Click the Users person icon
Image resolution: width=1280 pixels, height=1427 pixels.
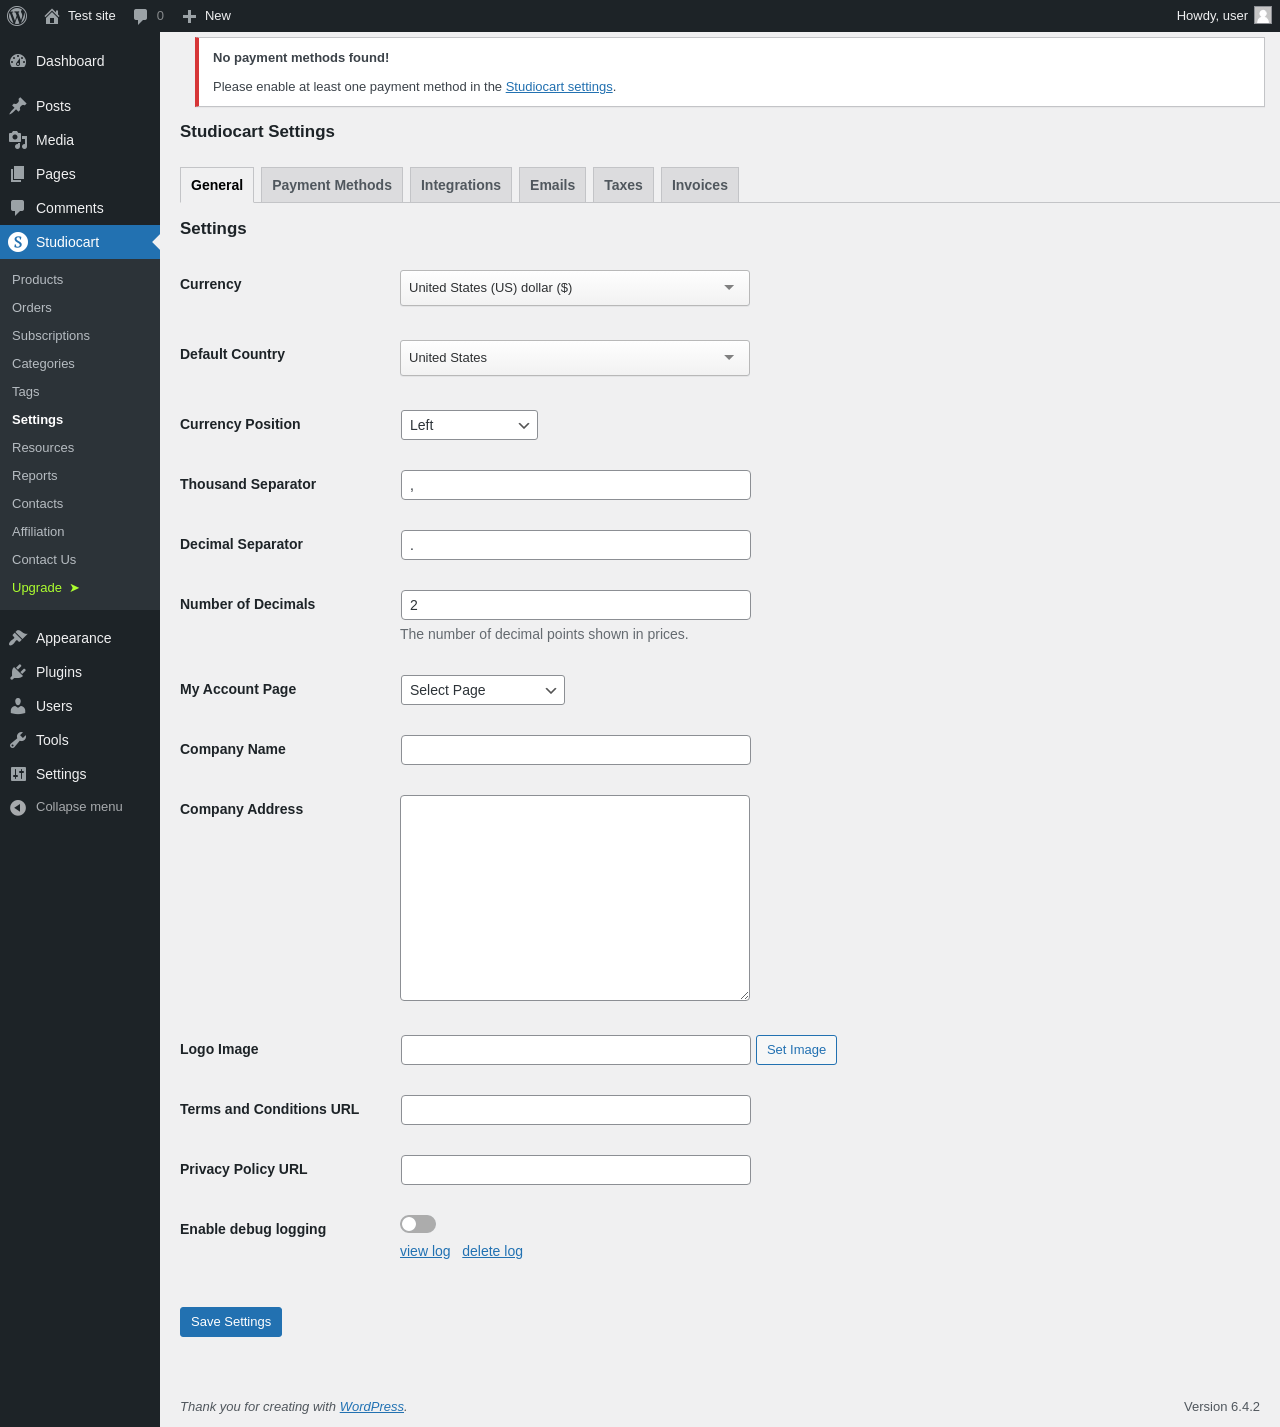(x=18, y=706)
